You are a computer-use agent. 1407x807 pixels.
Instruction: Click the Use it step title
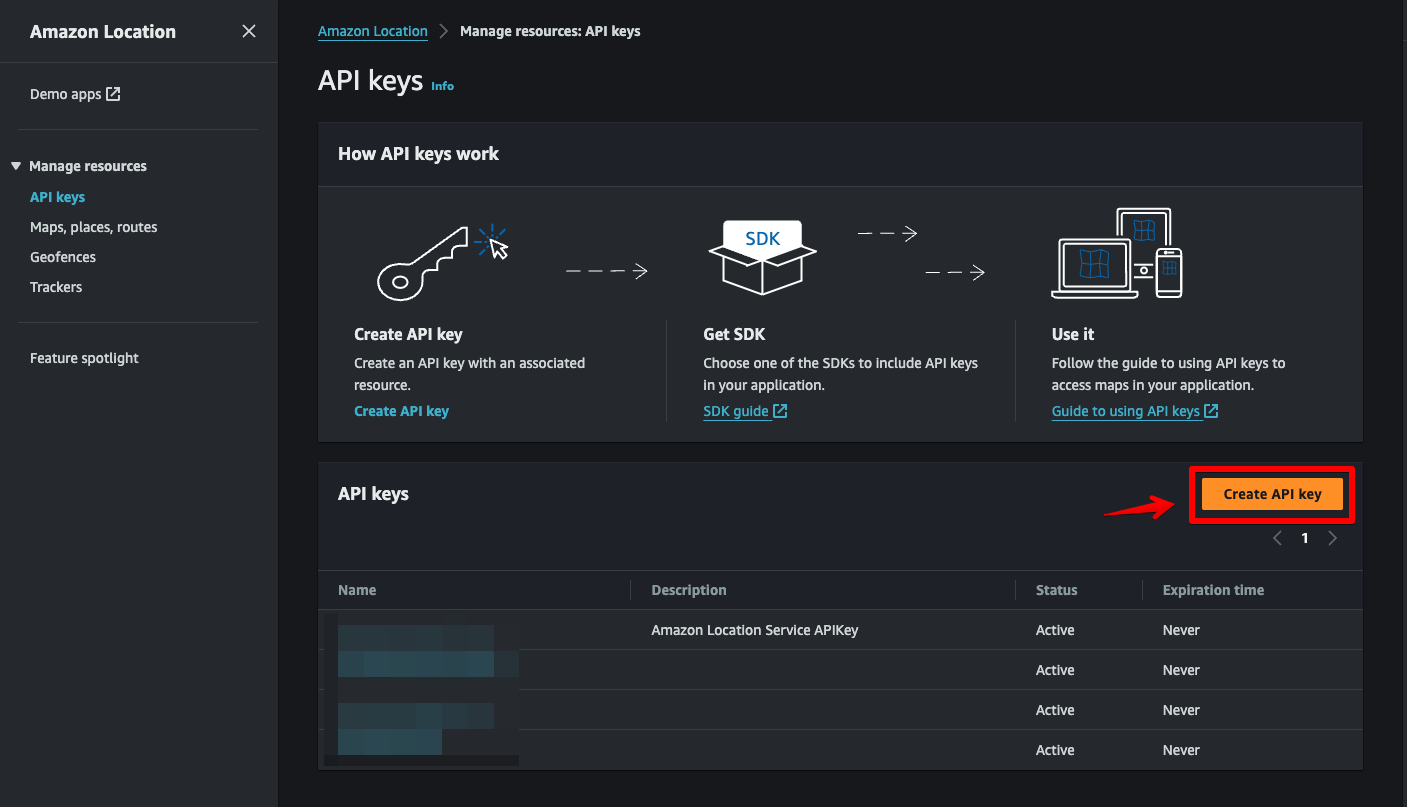1073,334
